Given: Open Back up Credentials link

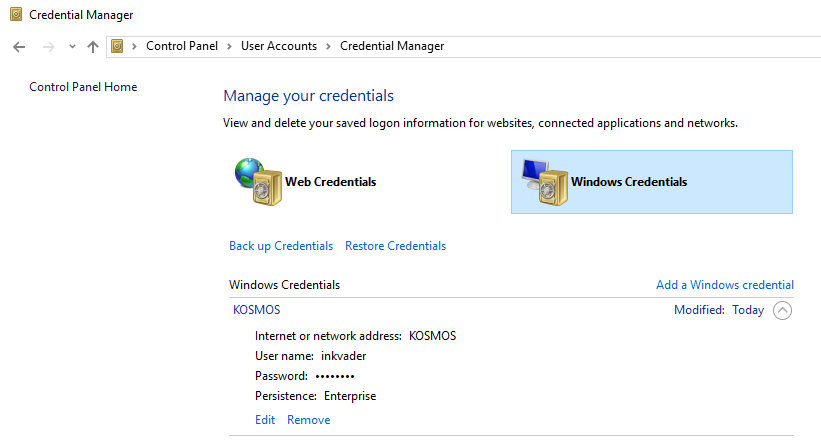Looking at the screenshot, I should 281,246.
